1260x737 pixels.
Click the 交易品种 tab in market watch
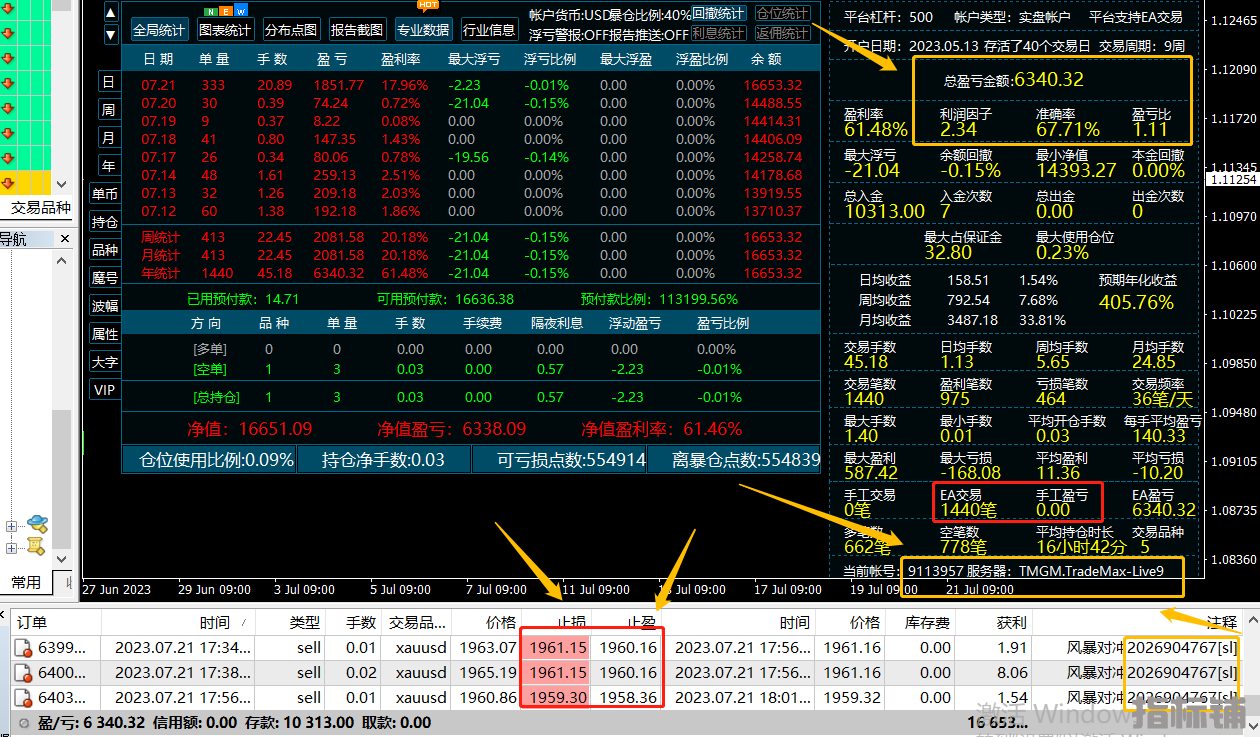(38, 208)
